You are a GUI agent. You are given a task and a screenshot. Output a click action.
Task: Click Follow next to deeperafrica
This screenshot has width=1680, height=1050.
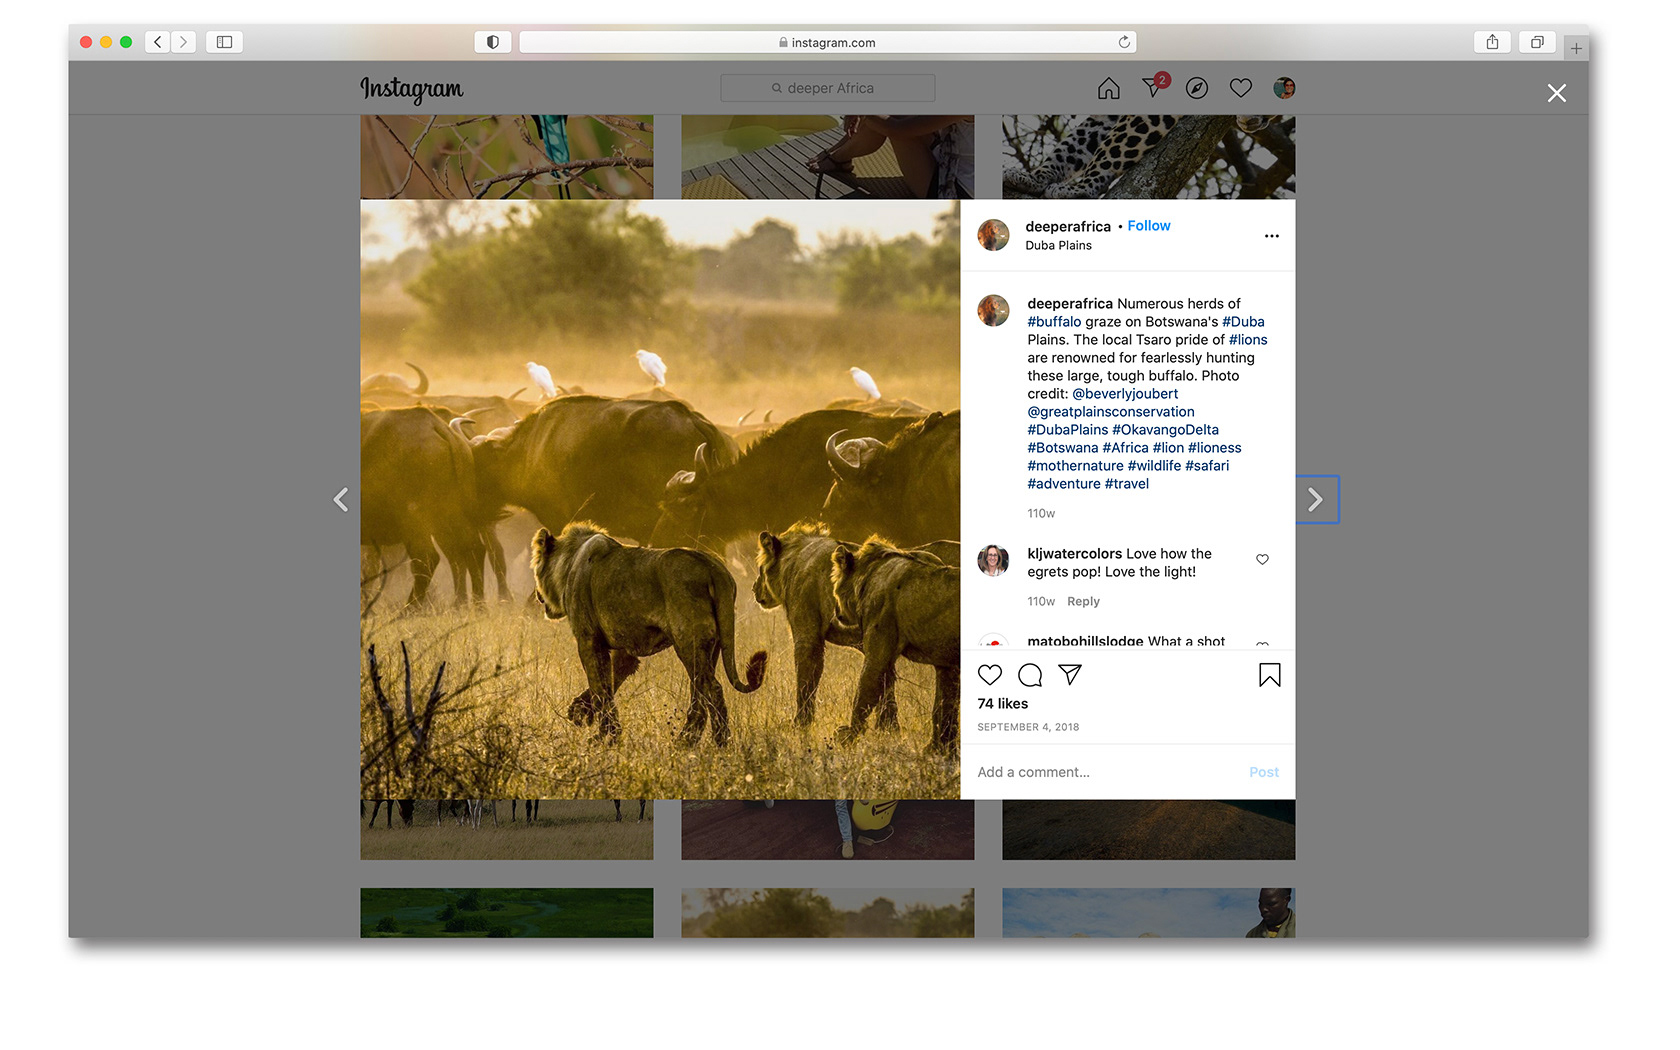coord(1149,226)
